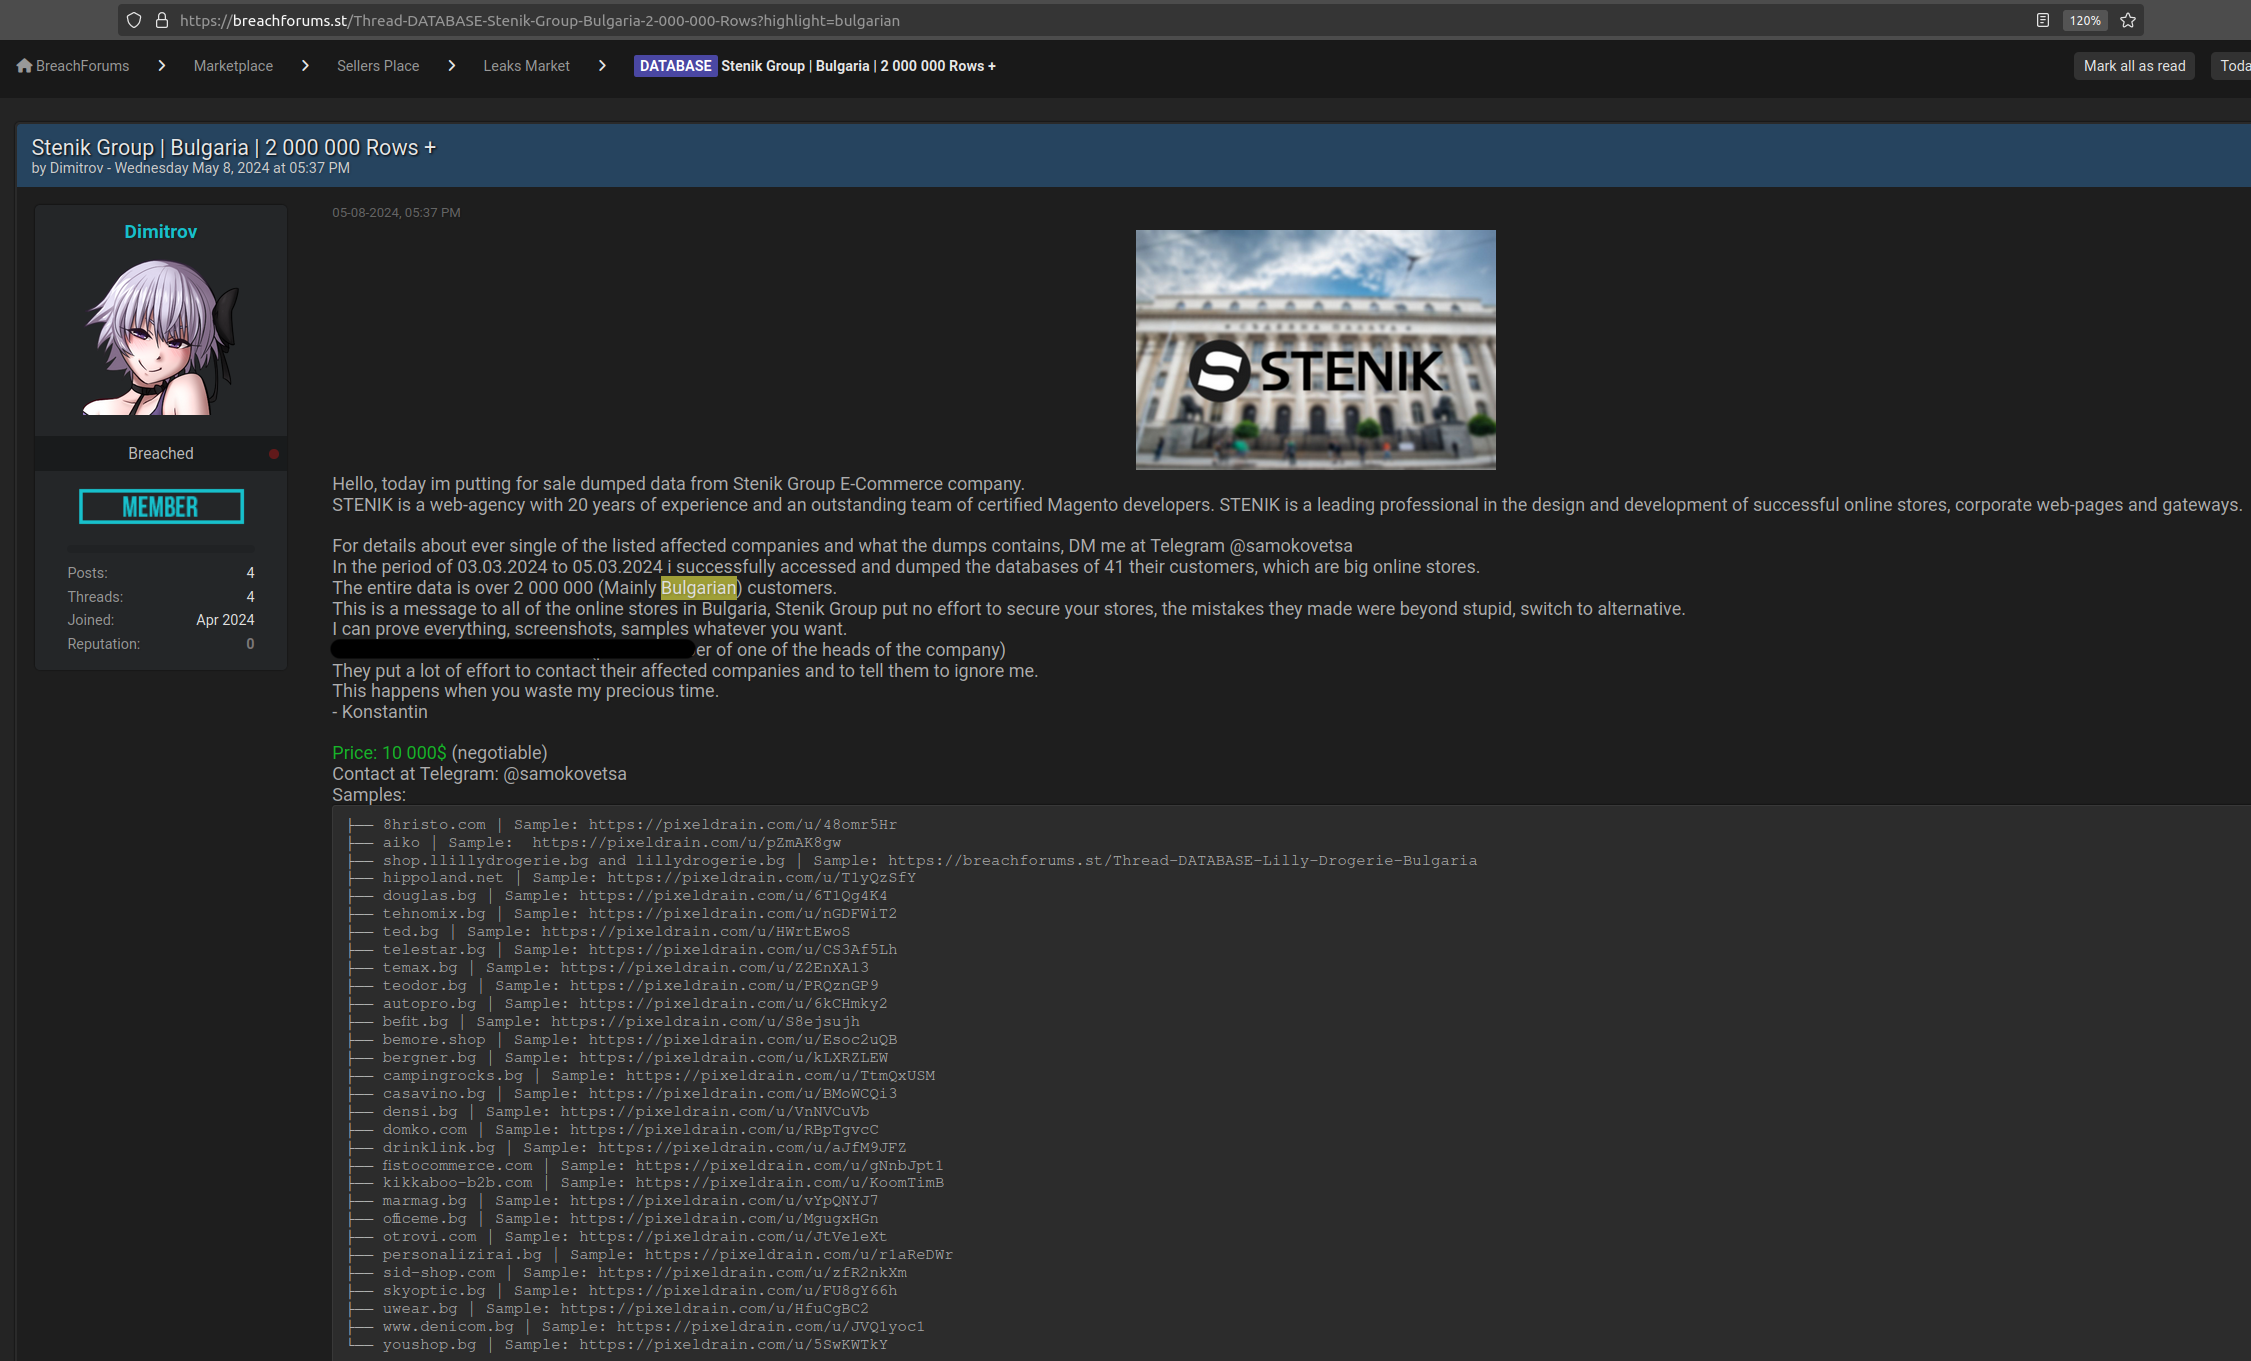Click the red offline status dot
This screenshot has height=1361, width=2251.
[274, 454]
